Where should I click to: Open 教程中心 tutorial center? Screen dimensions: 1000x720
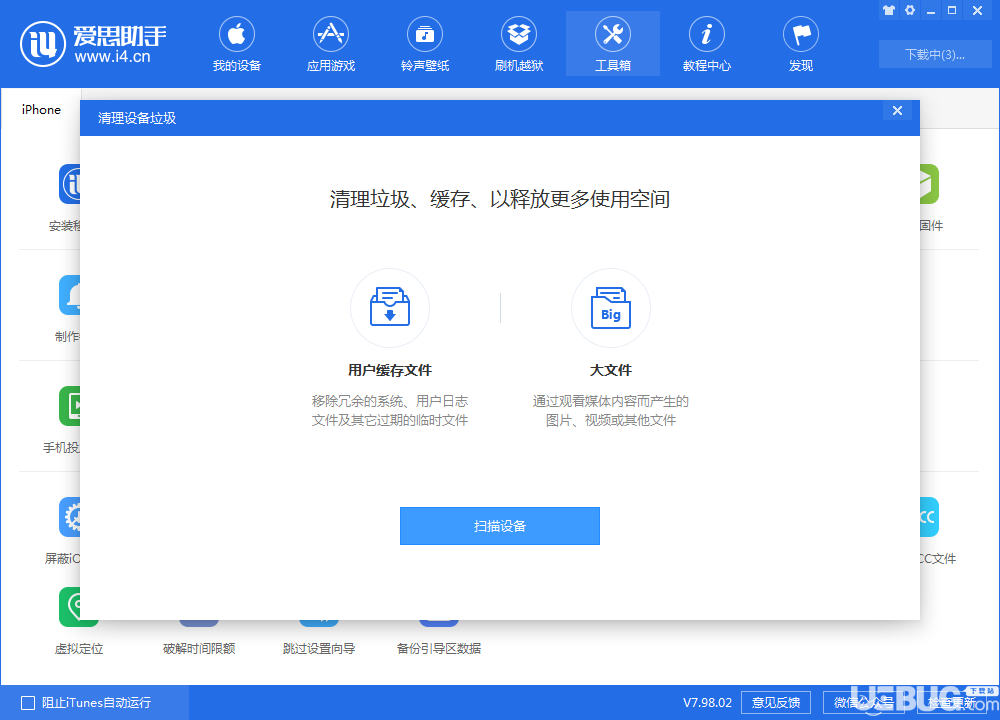707,44
